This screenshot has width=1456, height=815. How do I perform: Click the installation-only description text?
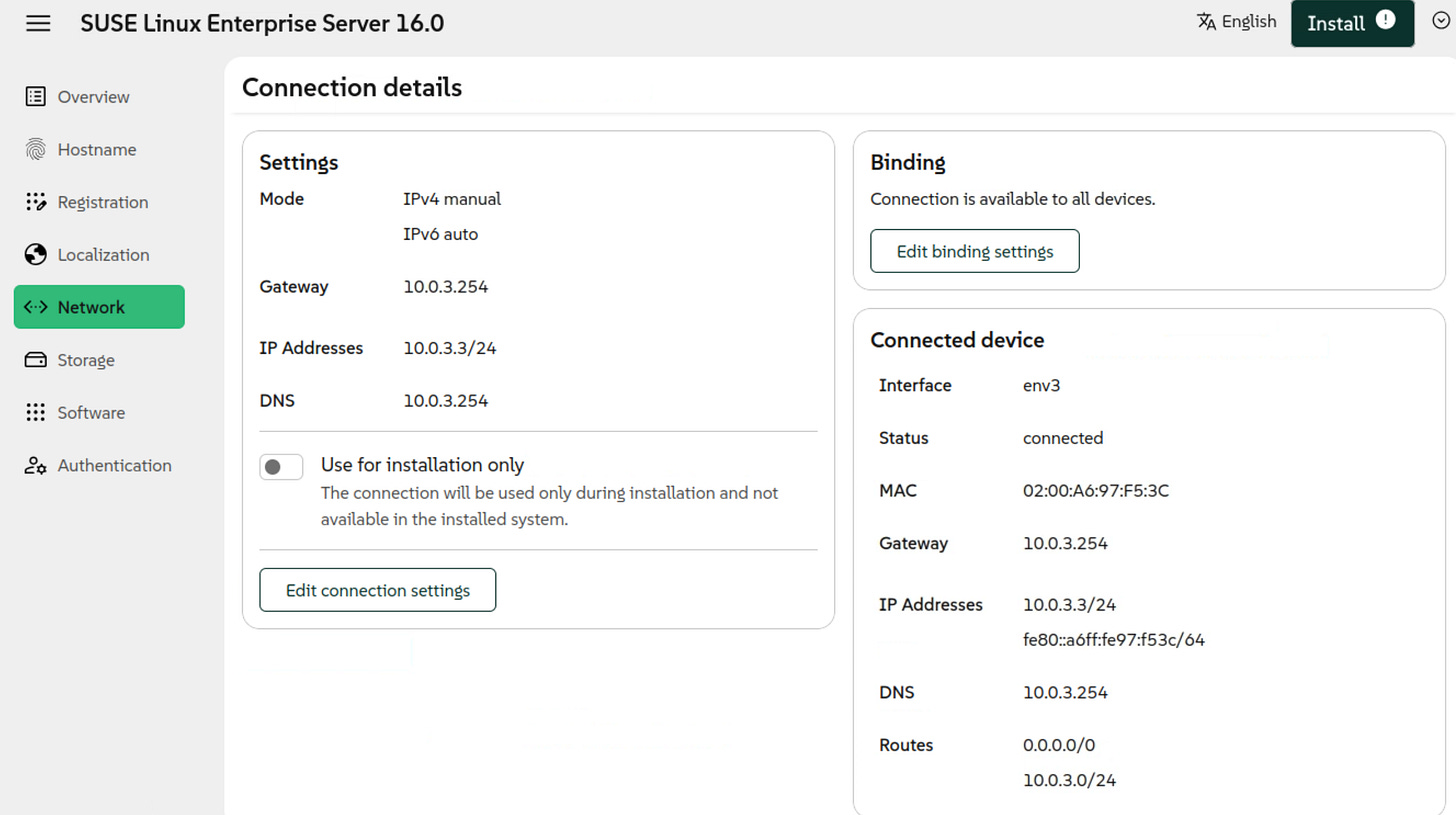coord(549,507)
